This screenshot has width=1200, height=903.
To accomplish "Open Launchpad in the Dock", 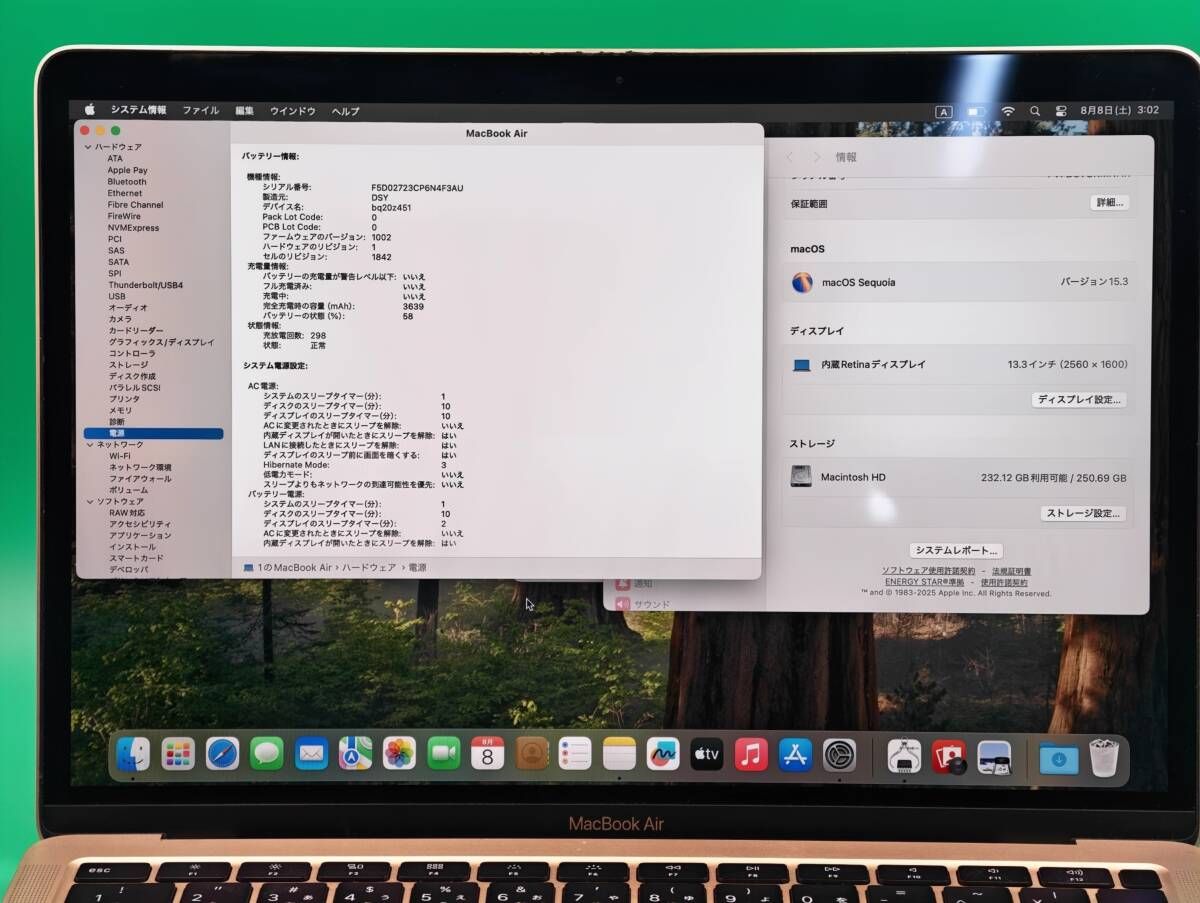I will click(x=178, y=753).
